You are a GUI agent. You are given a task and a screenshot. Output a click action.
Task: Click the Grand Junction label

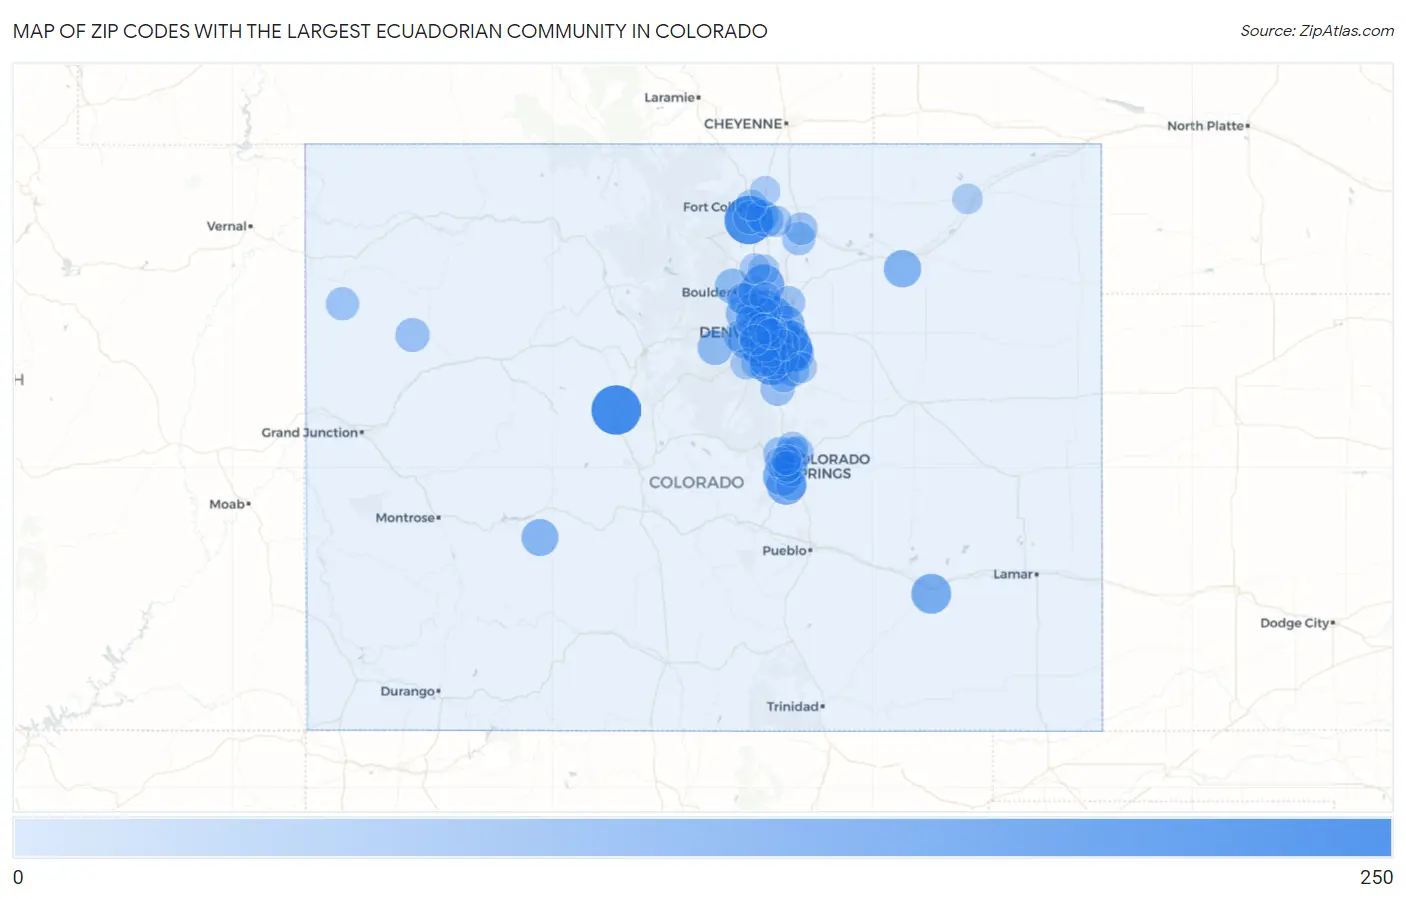tap(312, 433)
